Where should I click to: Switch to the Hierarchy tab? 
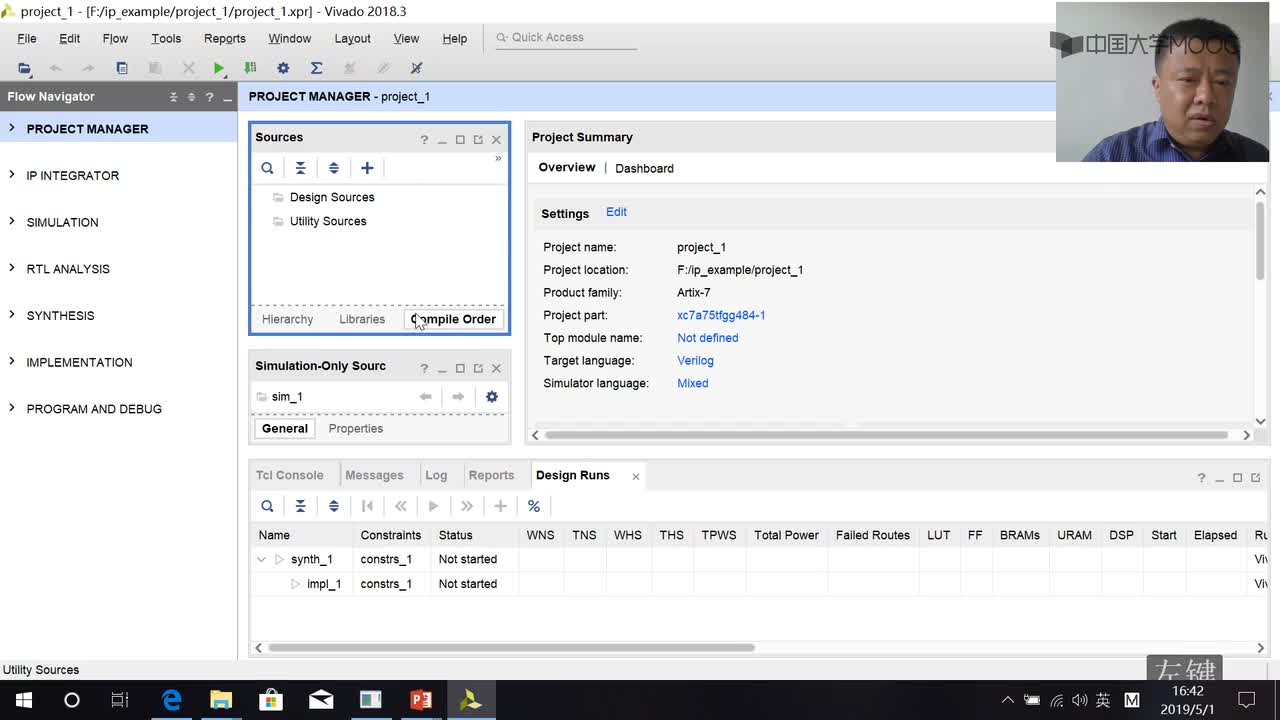(x=287, y=319)
